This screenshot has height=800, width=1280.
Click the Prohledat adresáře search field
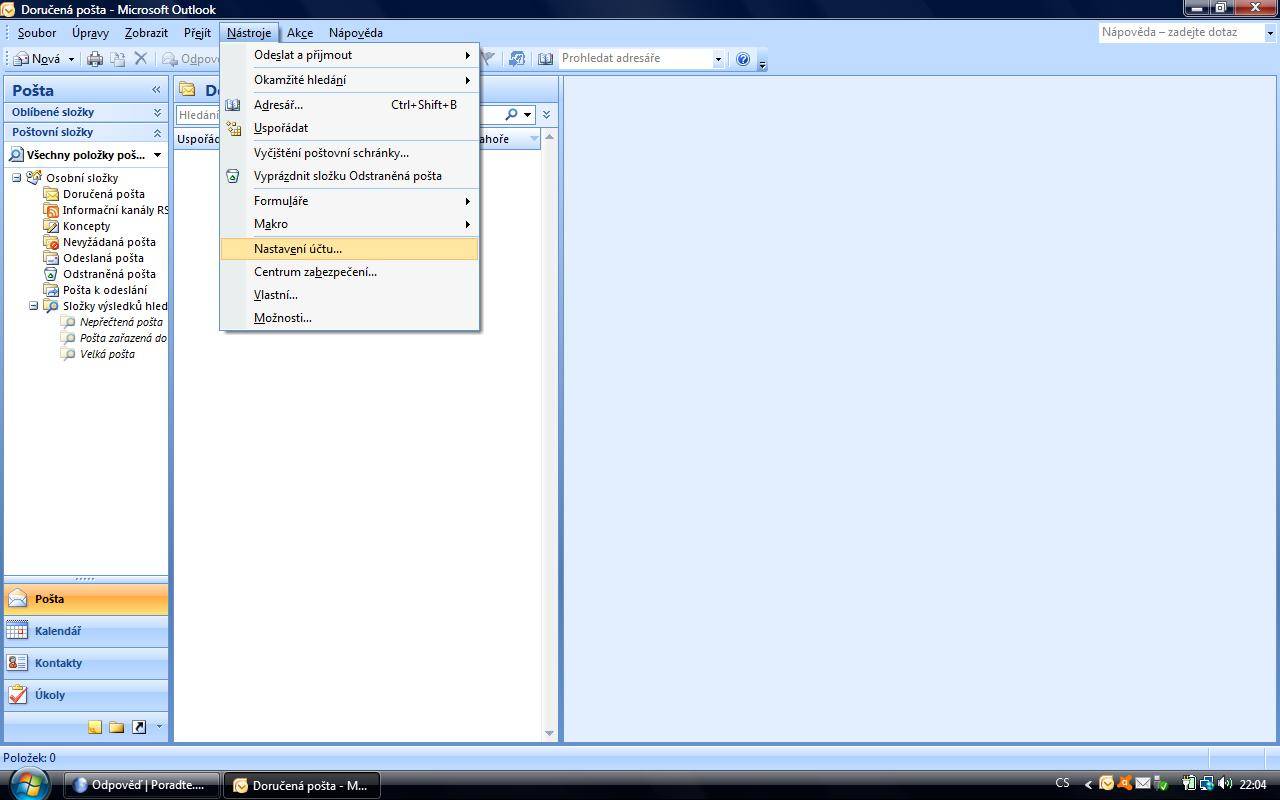coord(635,58)
